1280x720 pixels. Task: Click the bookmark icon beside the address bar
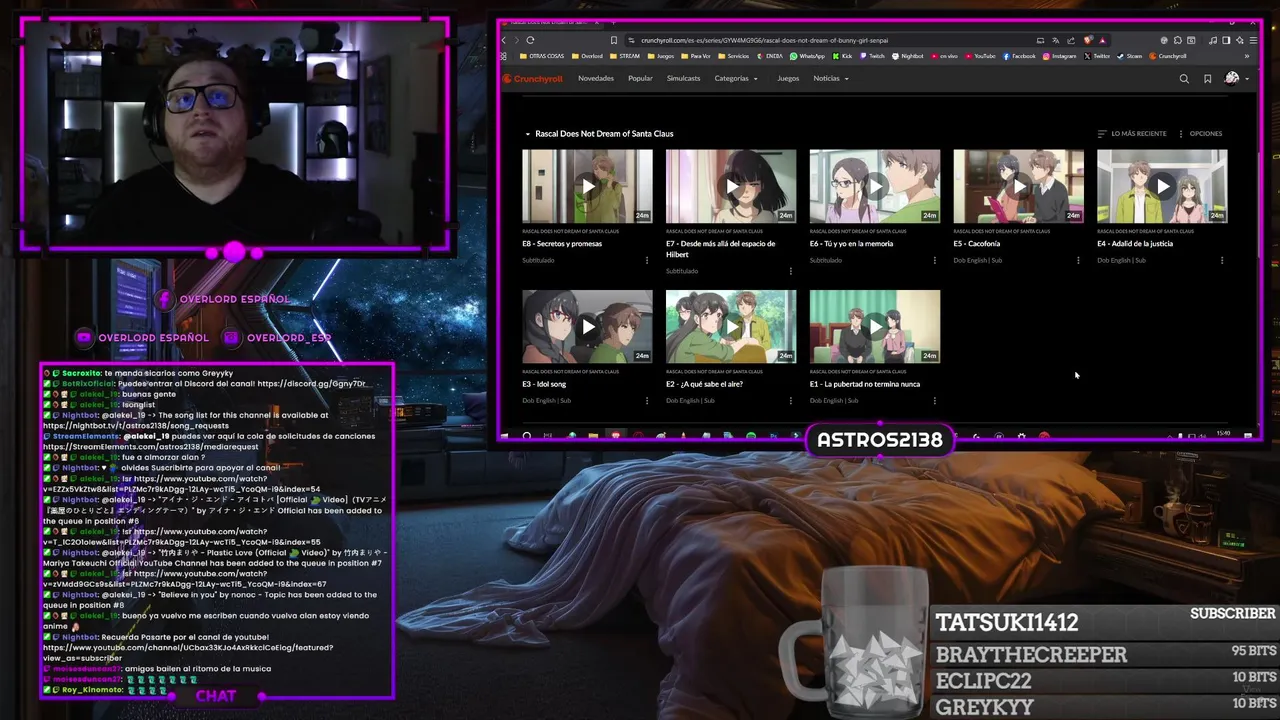[x=614, y=40]
